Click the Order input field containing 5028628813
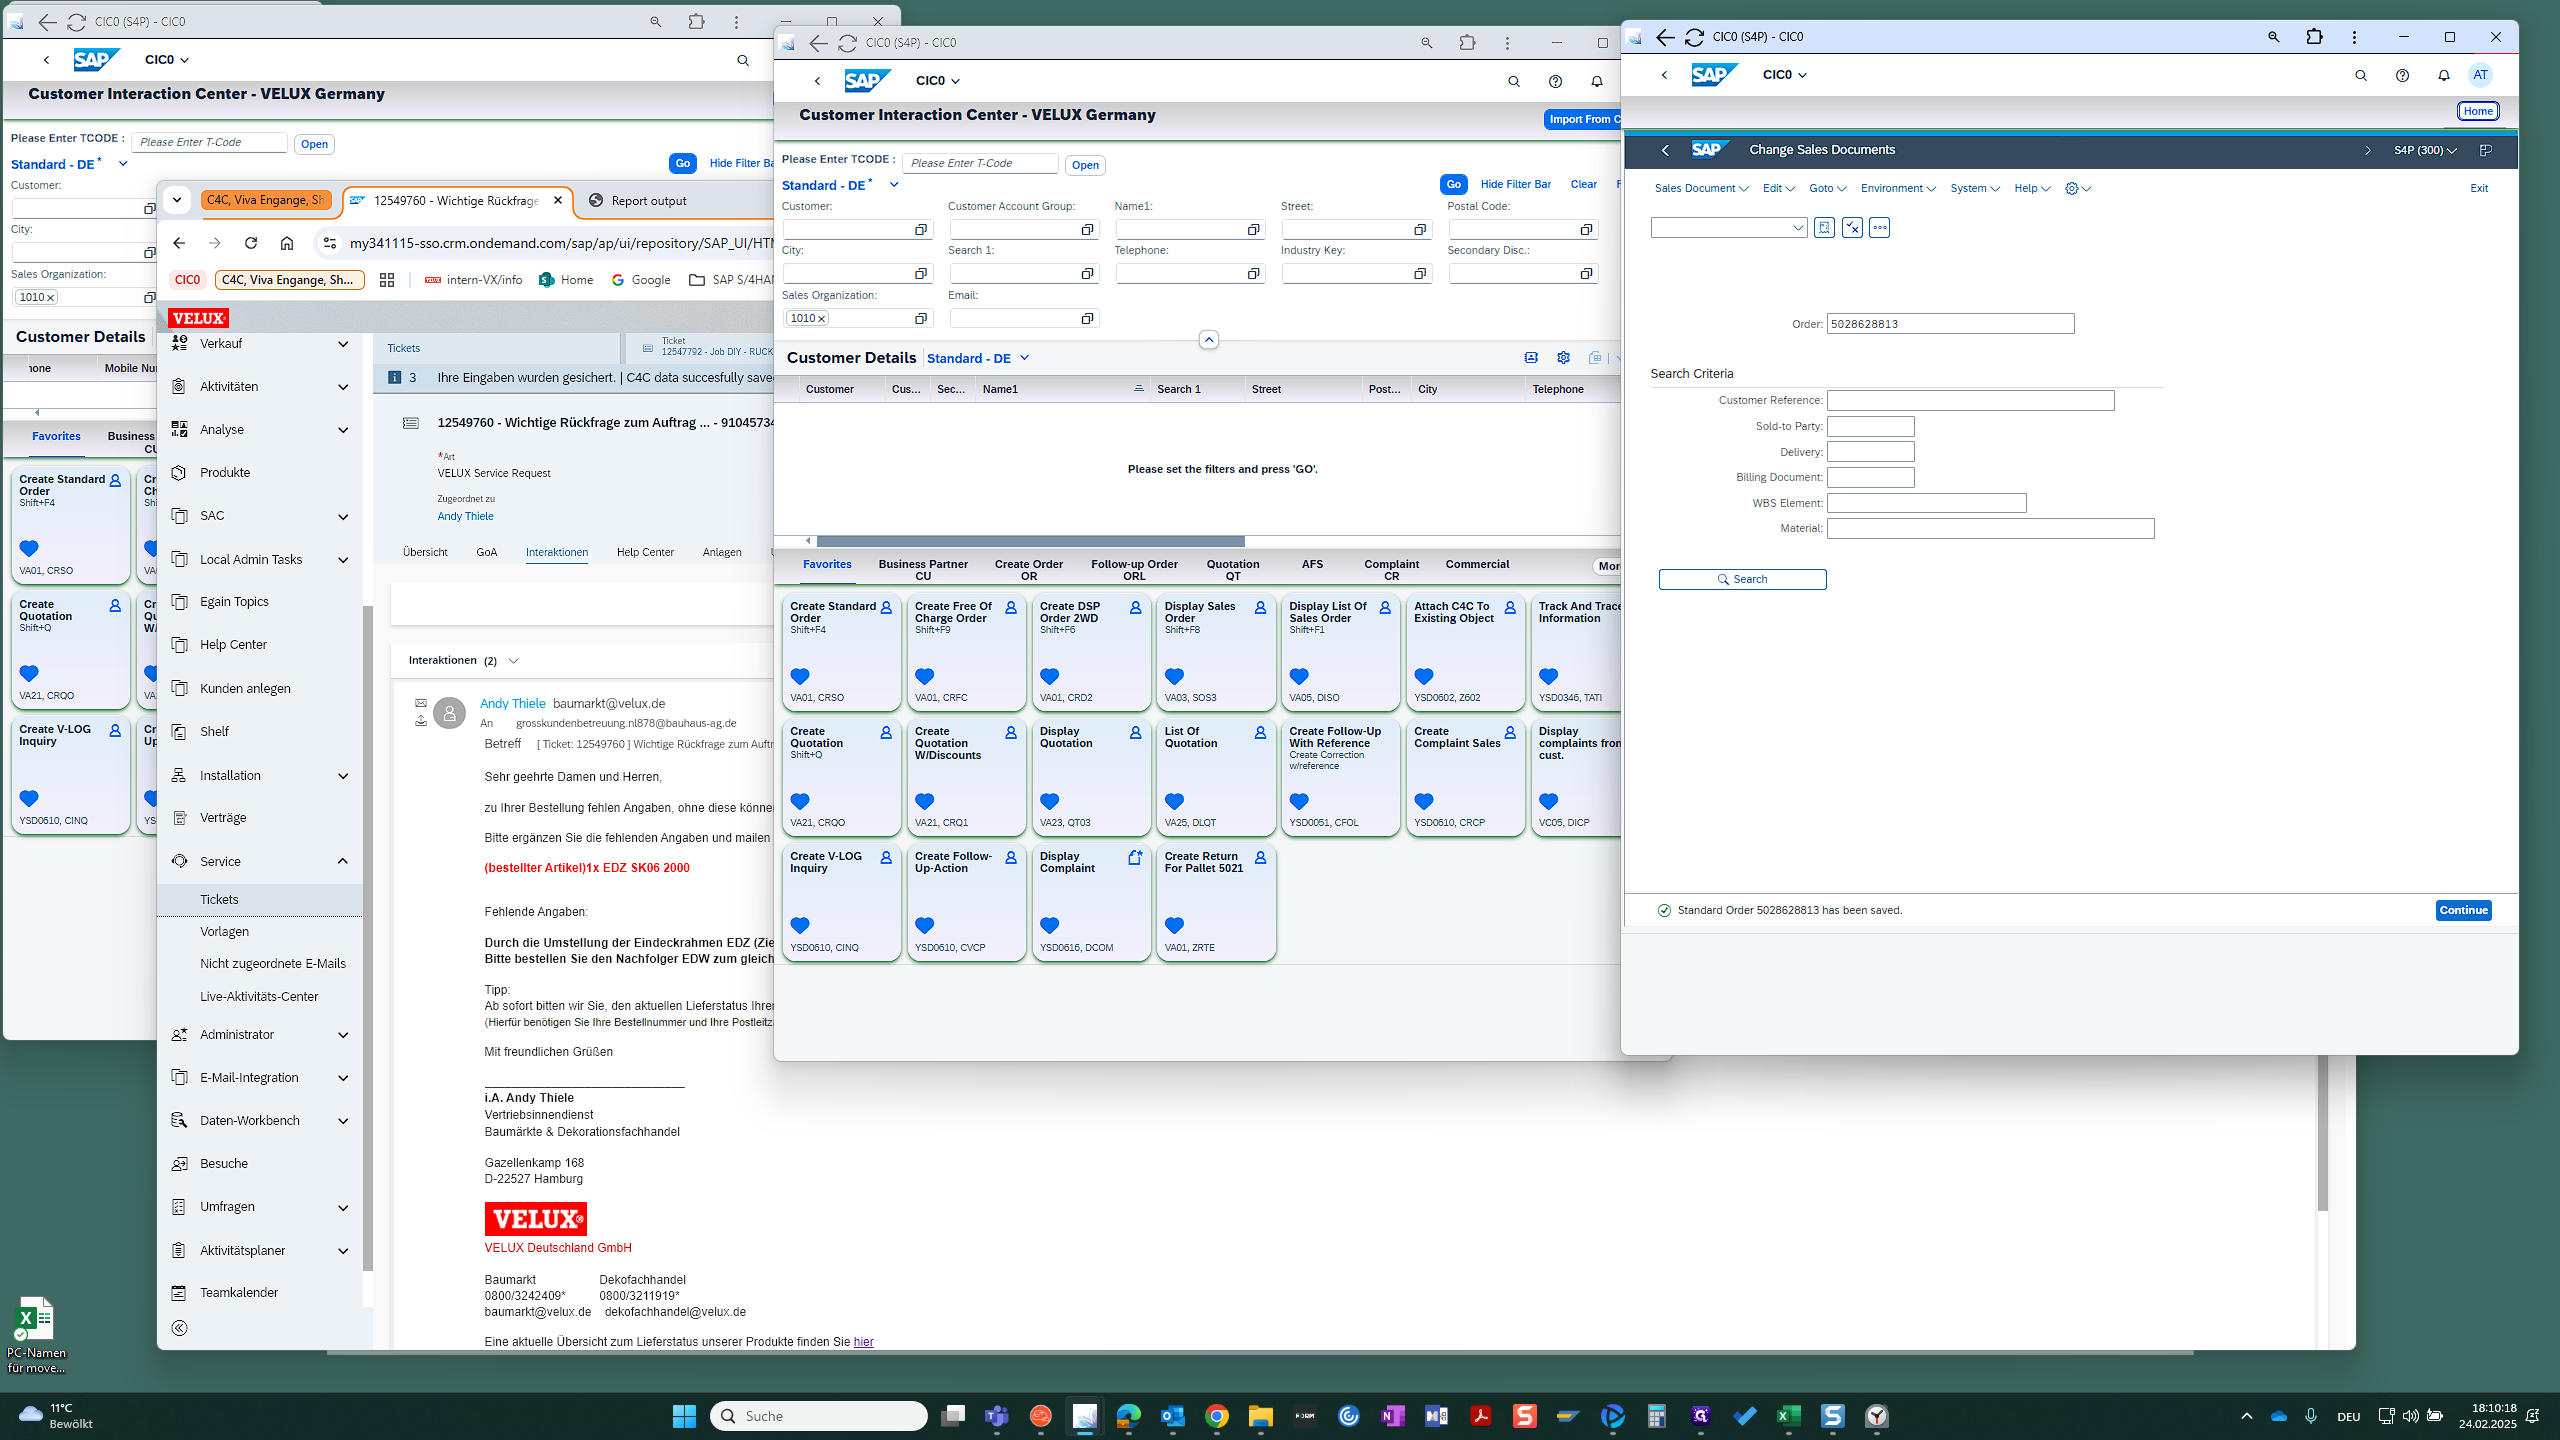The image size is (2560, 1440). (x=1950, y=324)
